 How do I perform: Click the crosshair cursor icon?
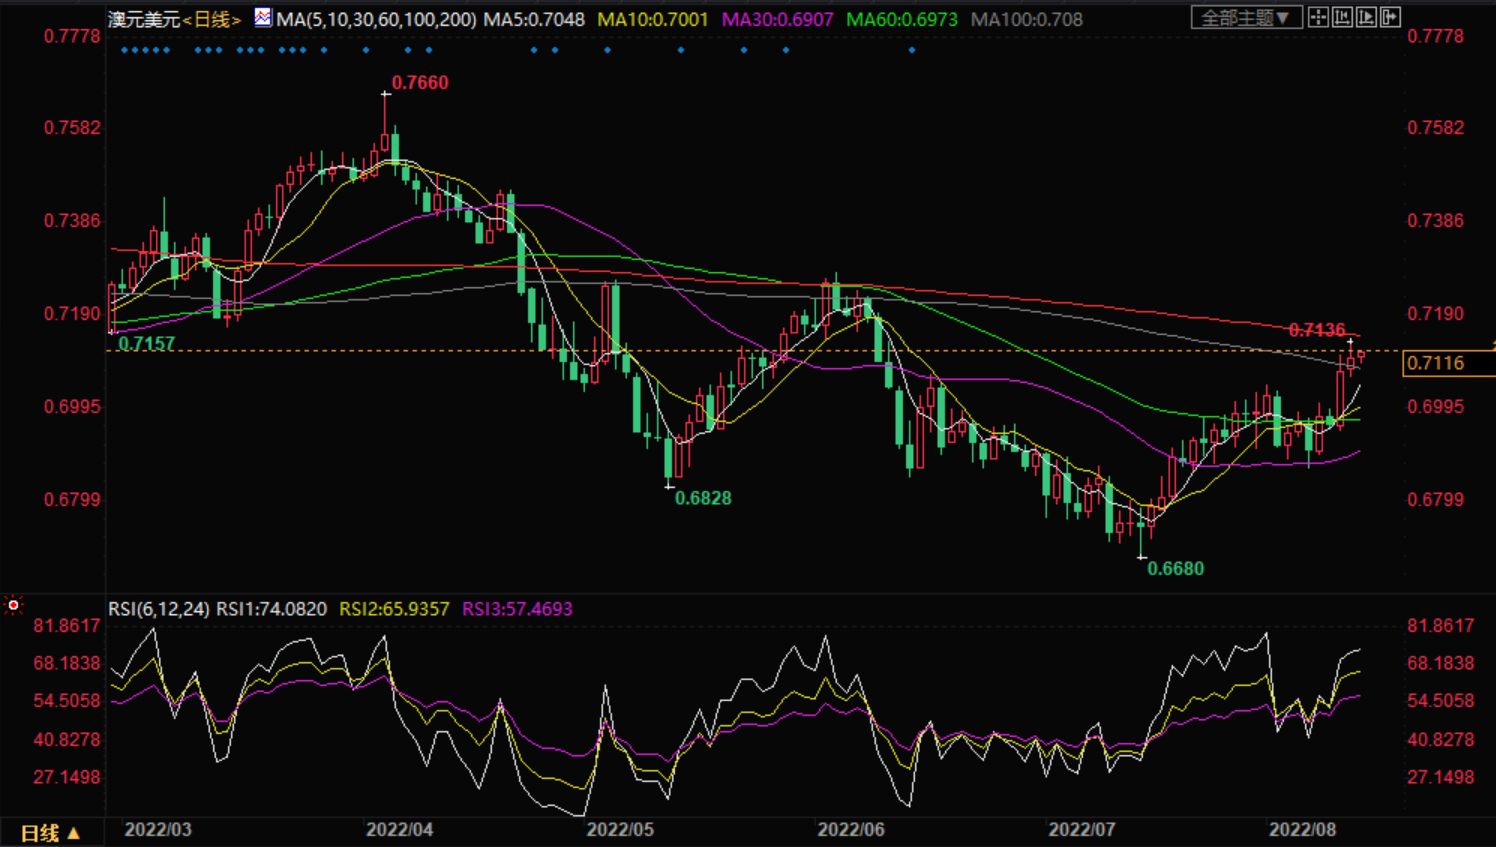1318,17
